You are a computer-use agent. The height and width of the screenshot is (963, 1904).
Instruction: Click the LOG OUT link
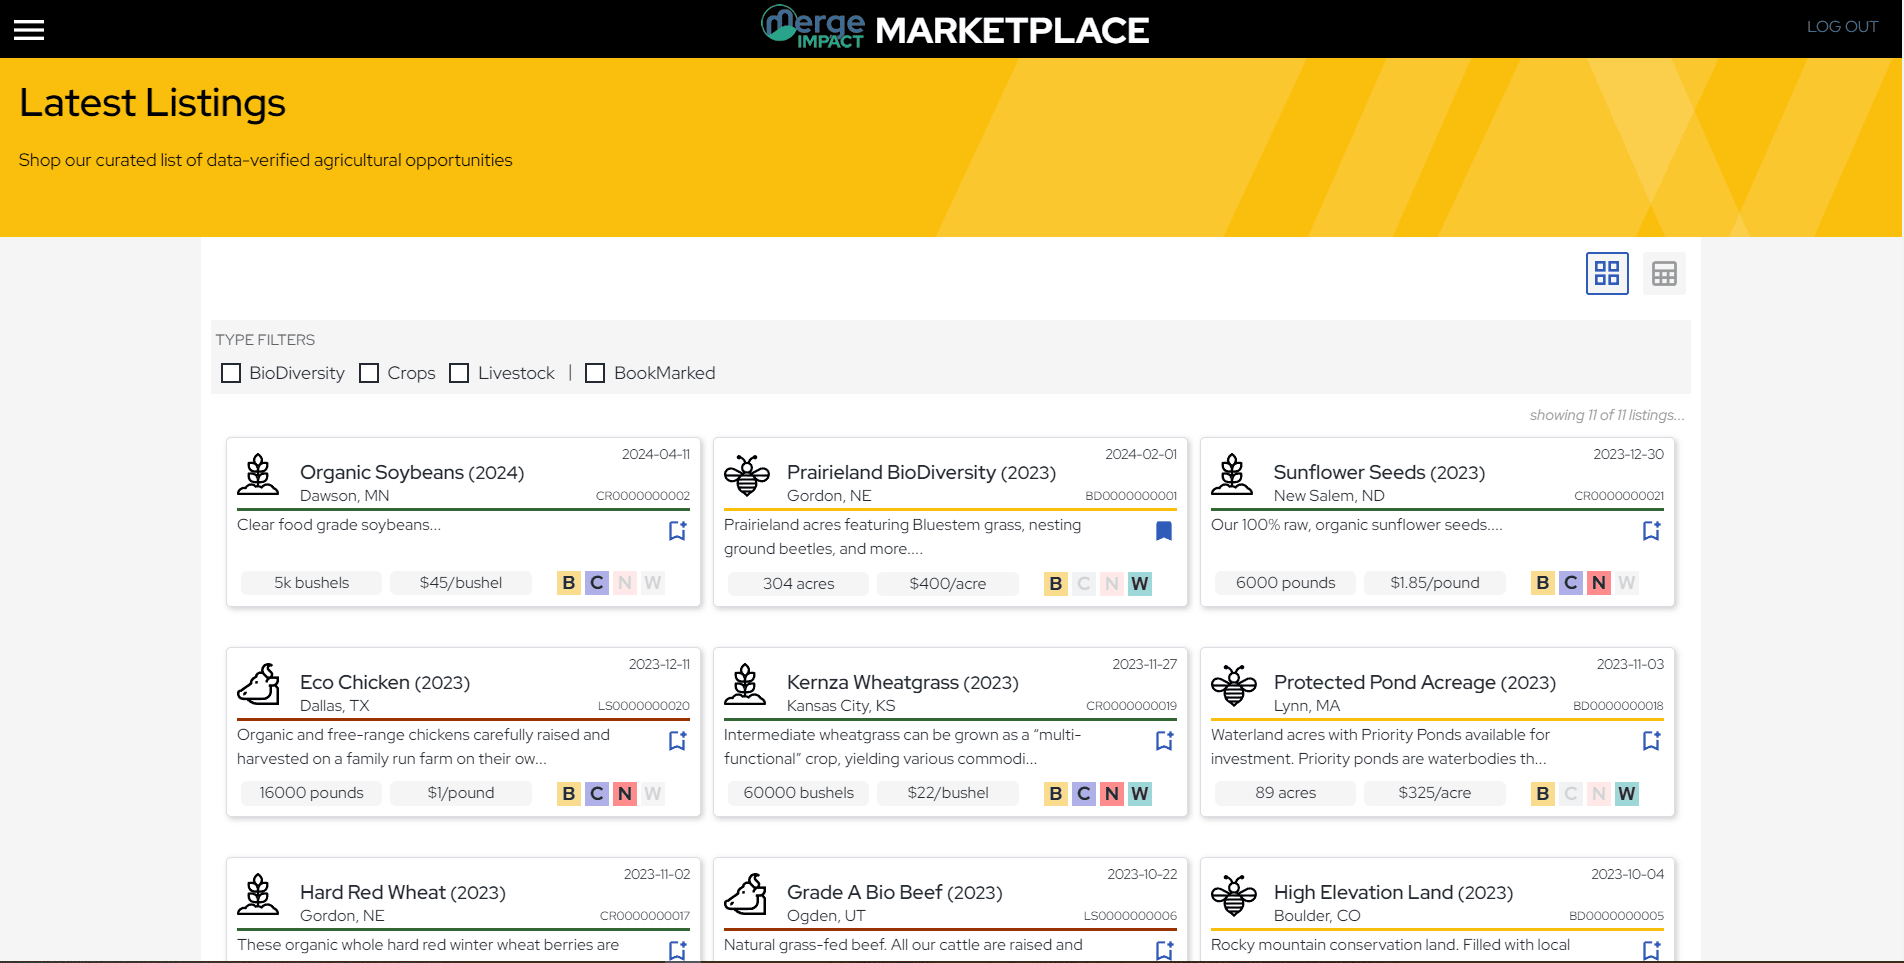(1841, 27)
